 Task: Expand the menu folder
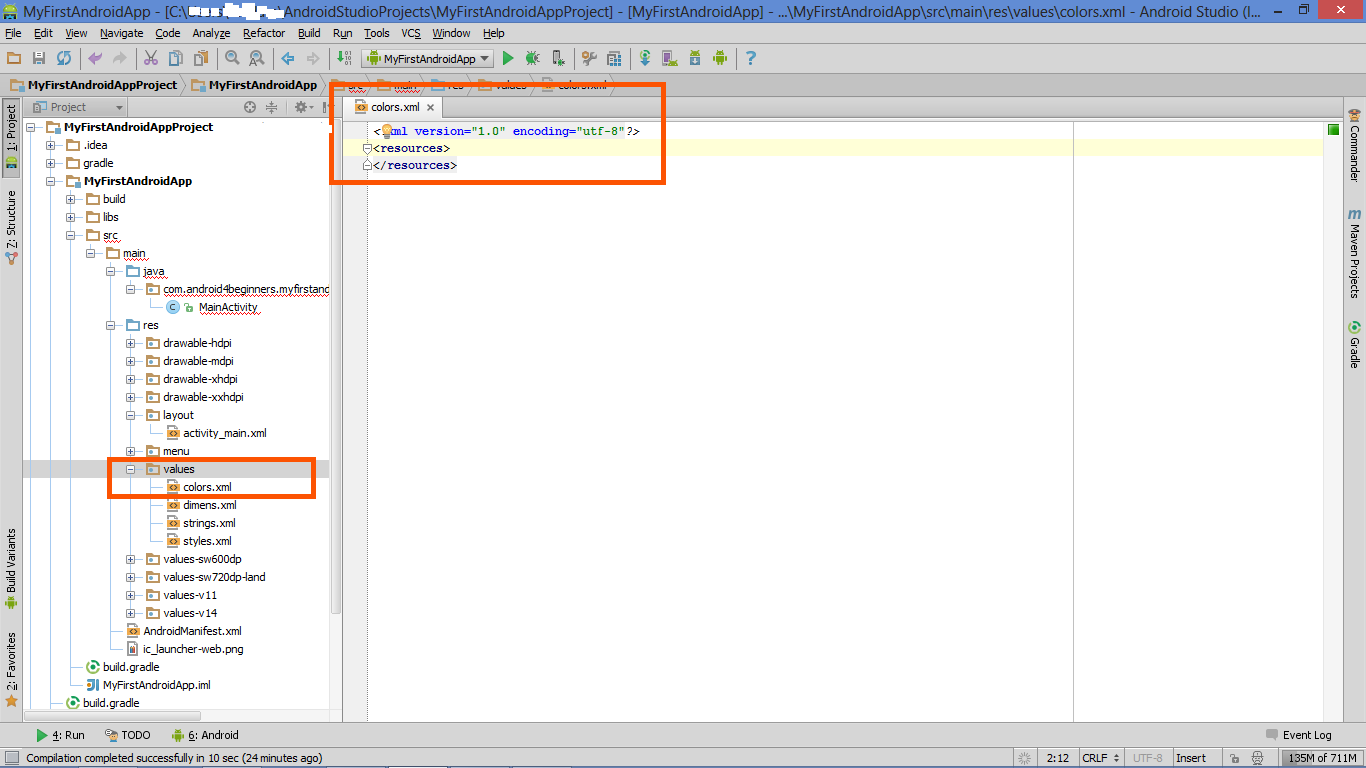131,451
